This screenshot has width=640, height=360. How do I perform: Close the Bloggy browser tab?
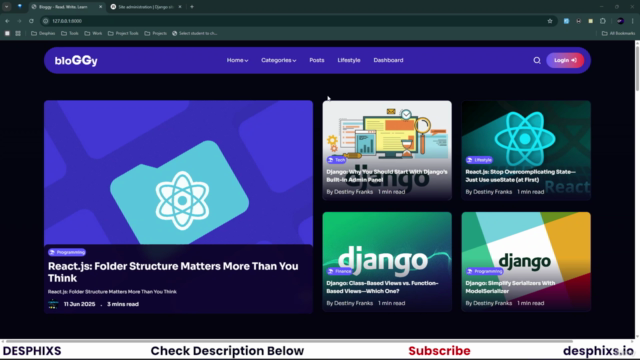(x=100, y=7)
